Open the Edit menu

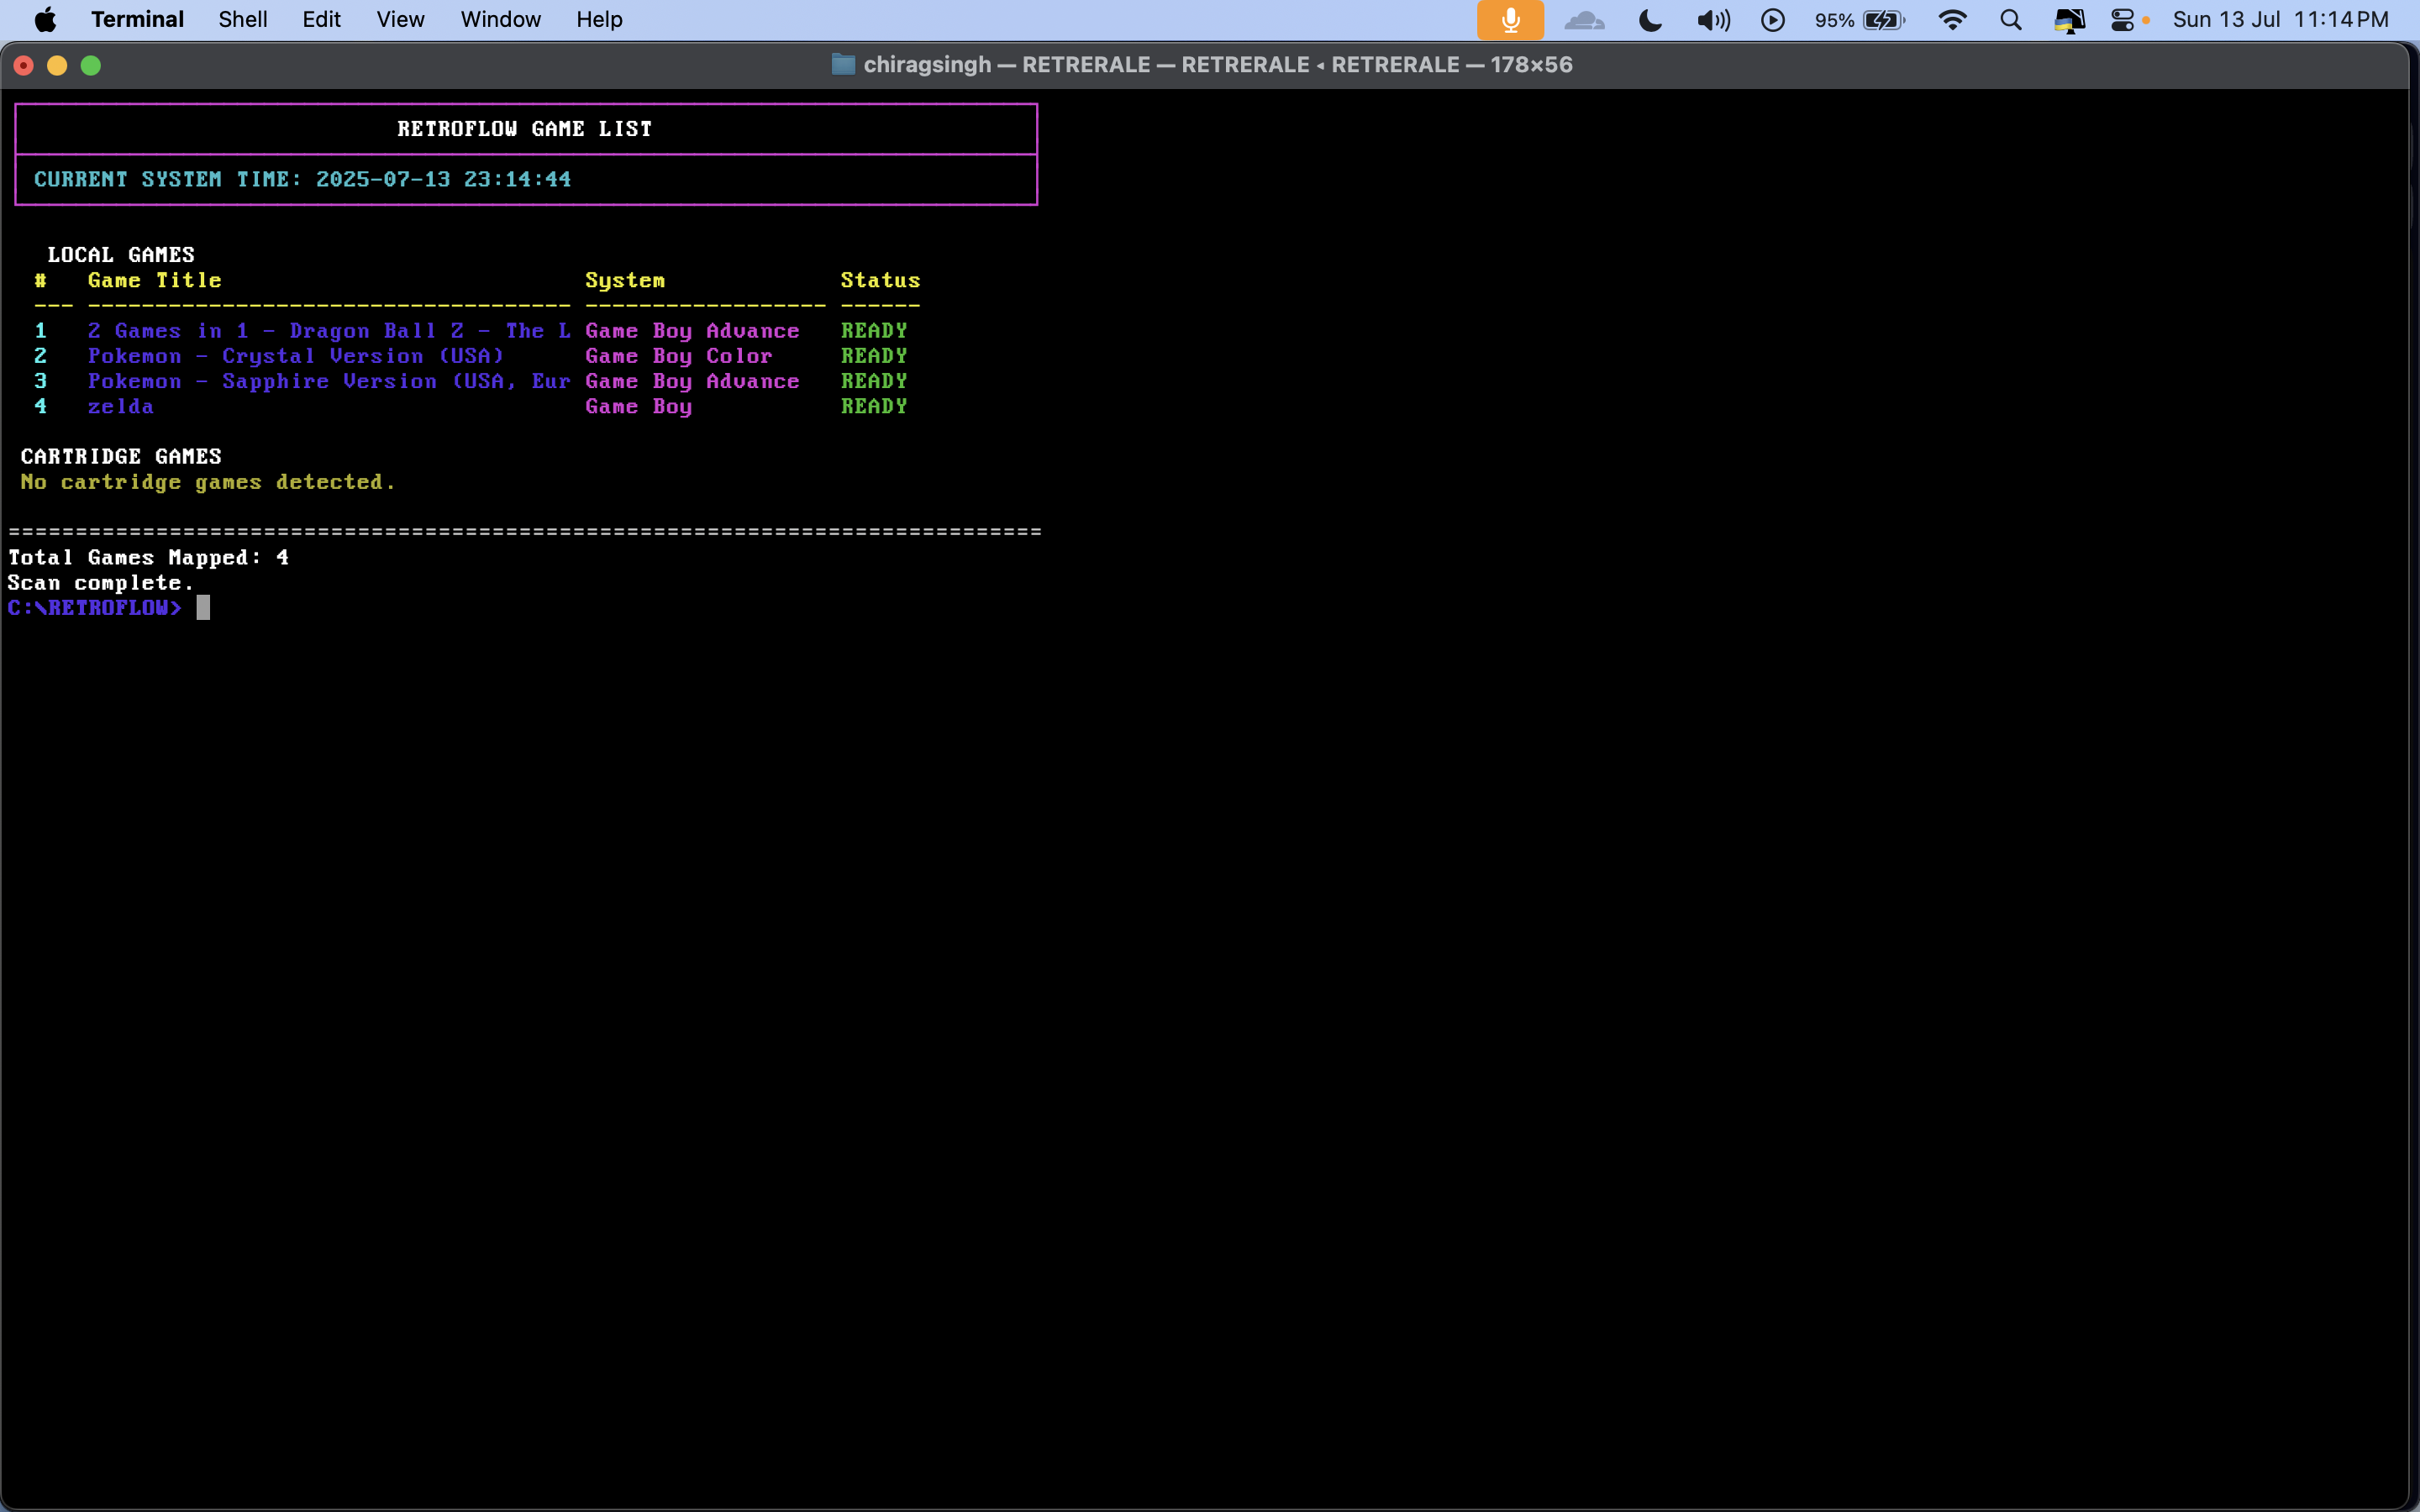click(x=321, y=20)
